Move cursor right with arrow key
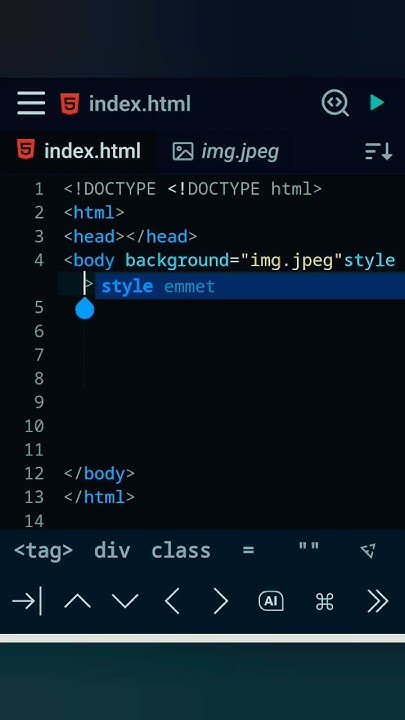Image resolution: width=405 pixels, height=720 pixels. tap(220, 601)
